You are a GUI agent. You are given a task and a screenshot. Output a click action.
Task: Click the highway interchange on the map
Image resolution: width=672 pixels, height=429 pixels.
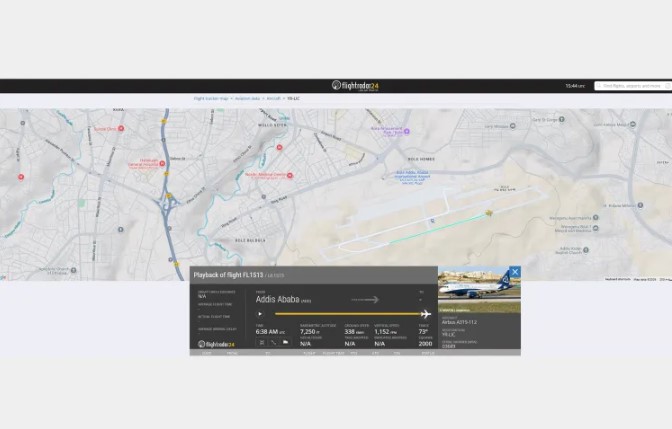tap(166, 203)
